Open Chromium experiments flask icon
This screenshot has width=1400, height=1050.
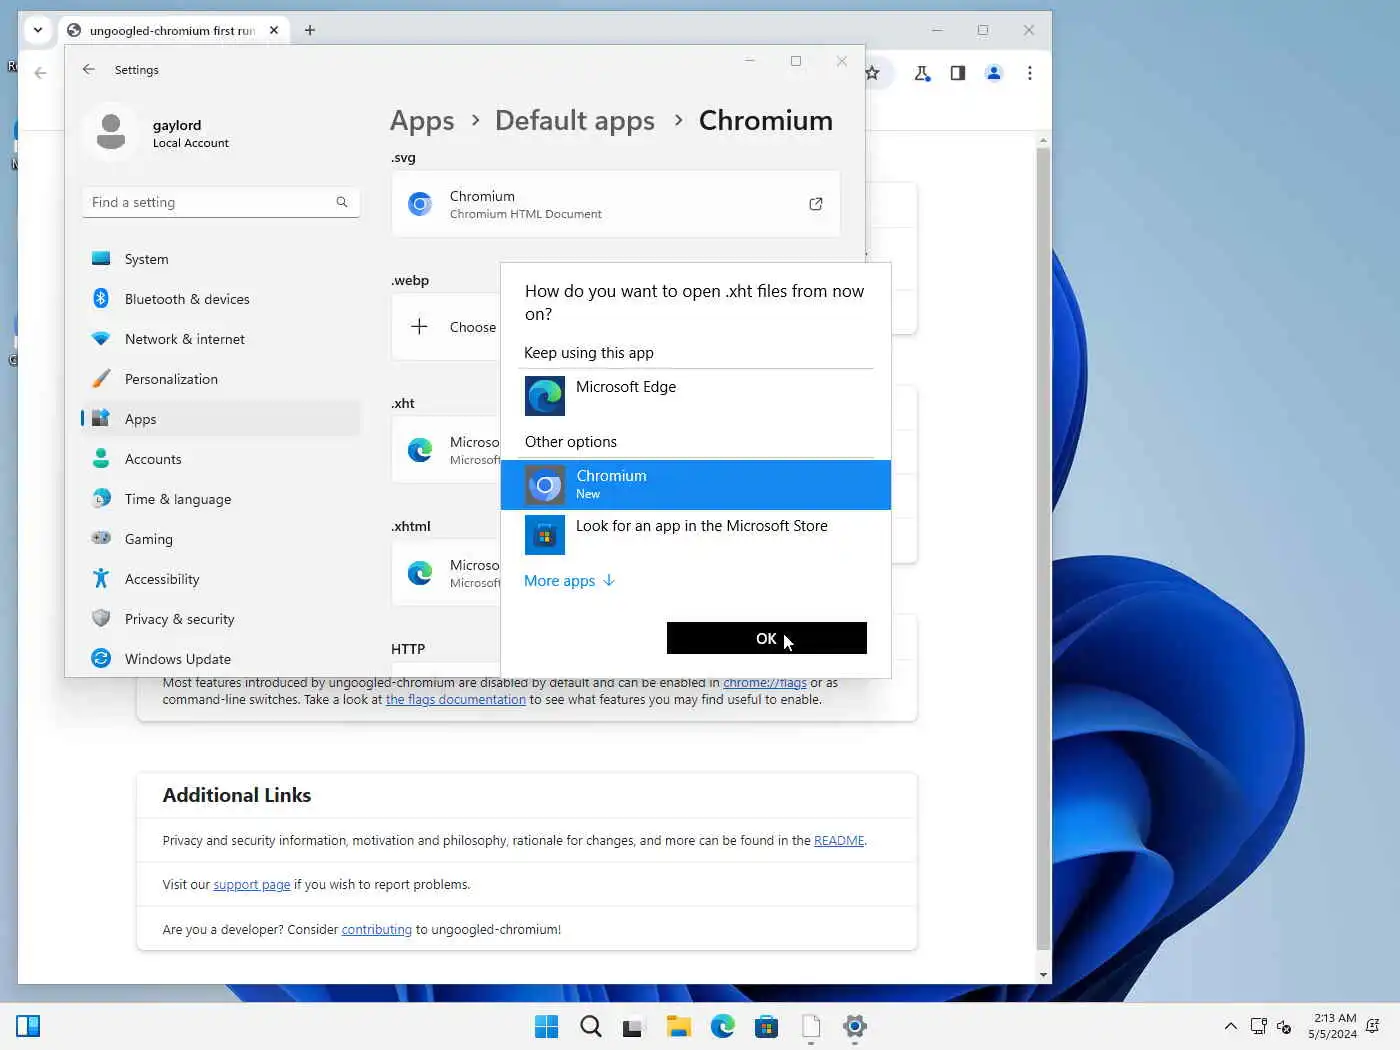922,73
